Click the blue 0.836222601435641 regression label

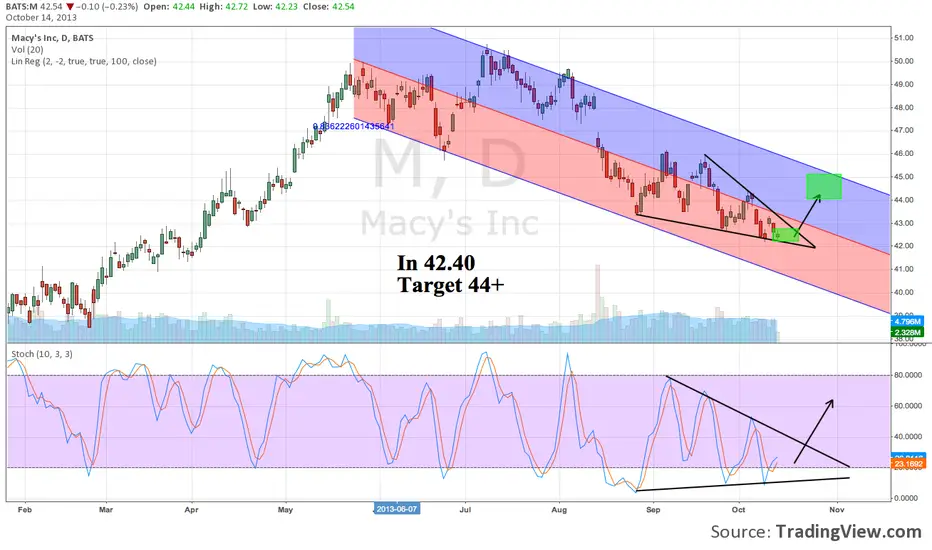click(x=354, y=126)
